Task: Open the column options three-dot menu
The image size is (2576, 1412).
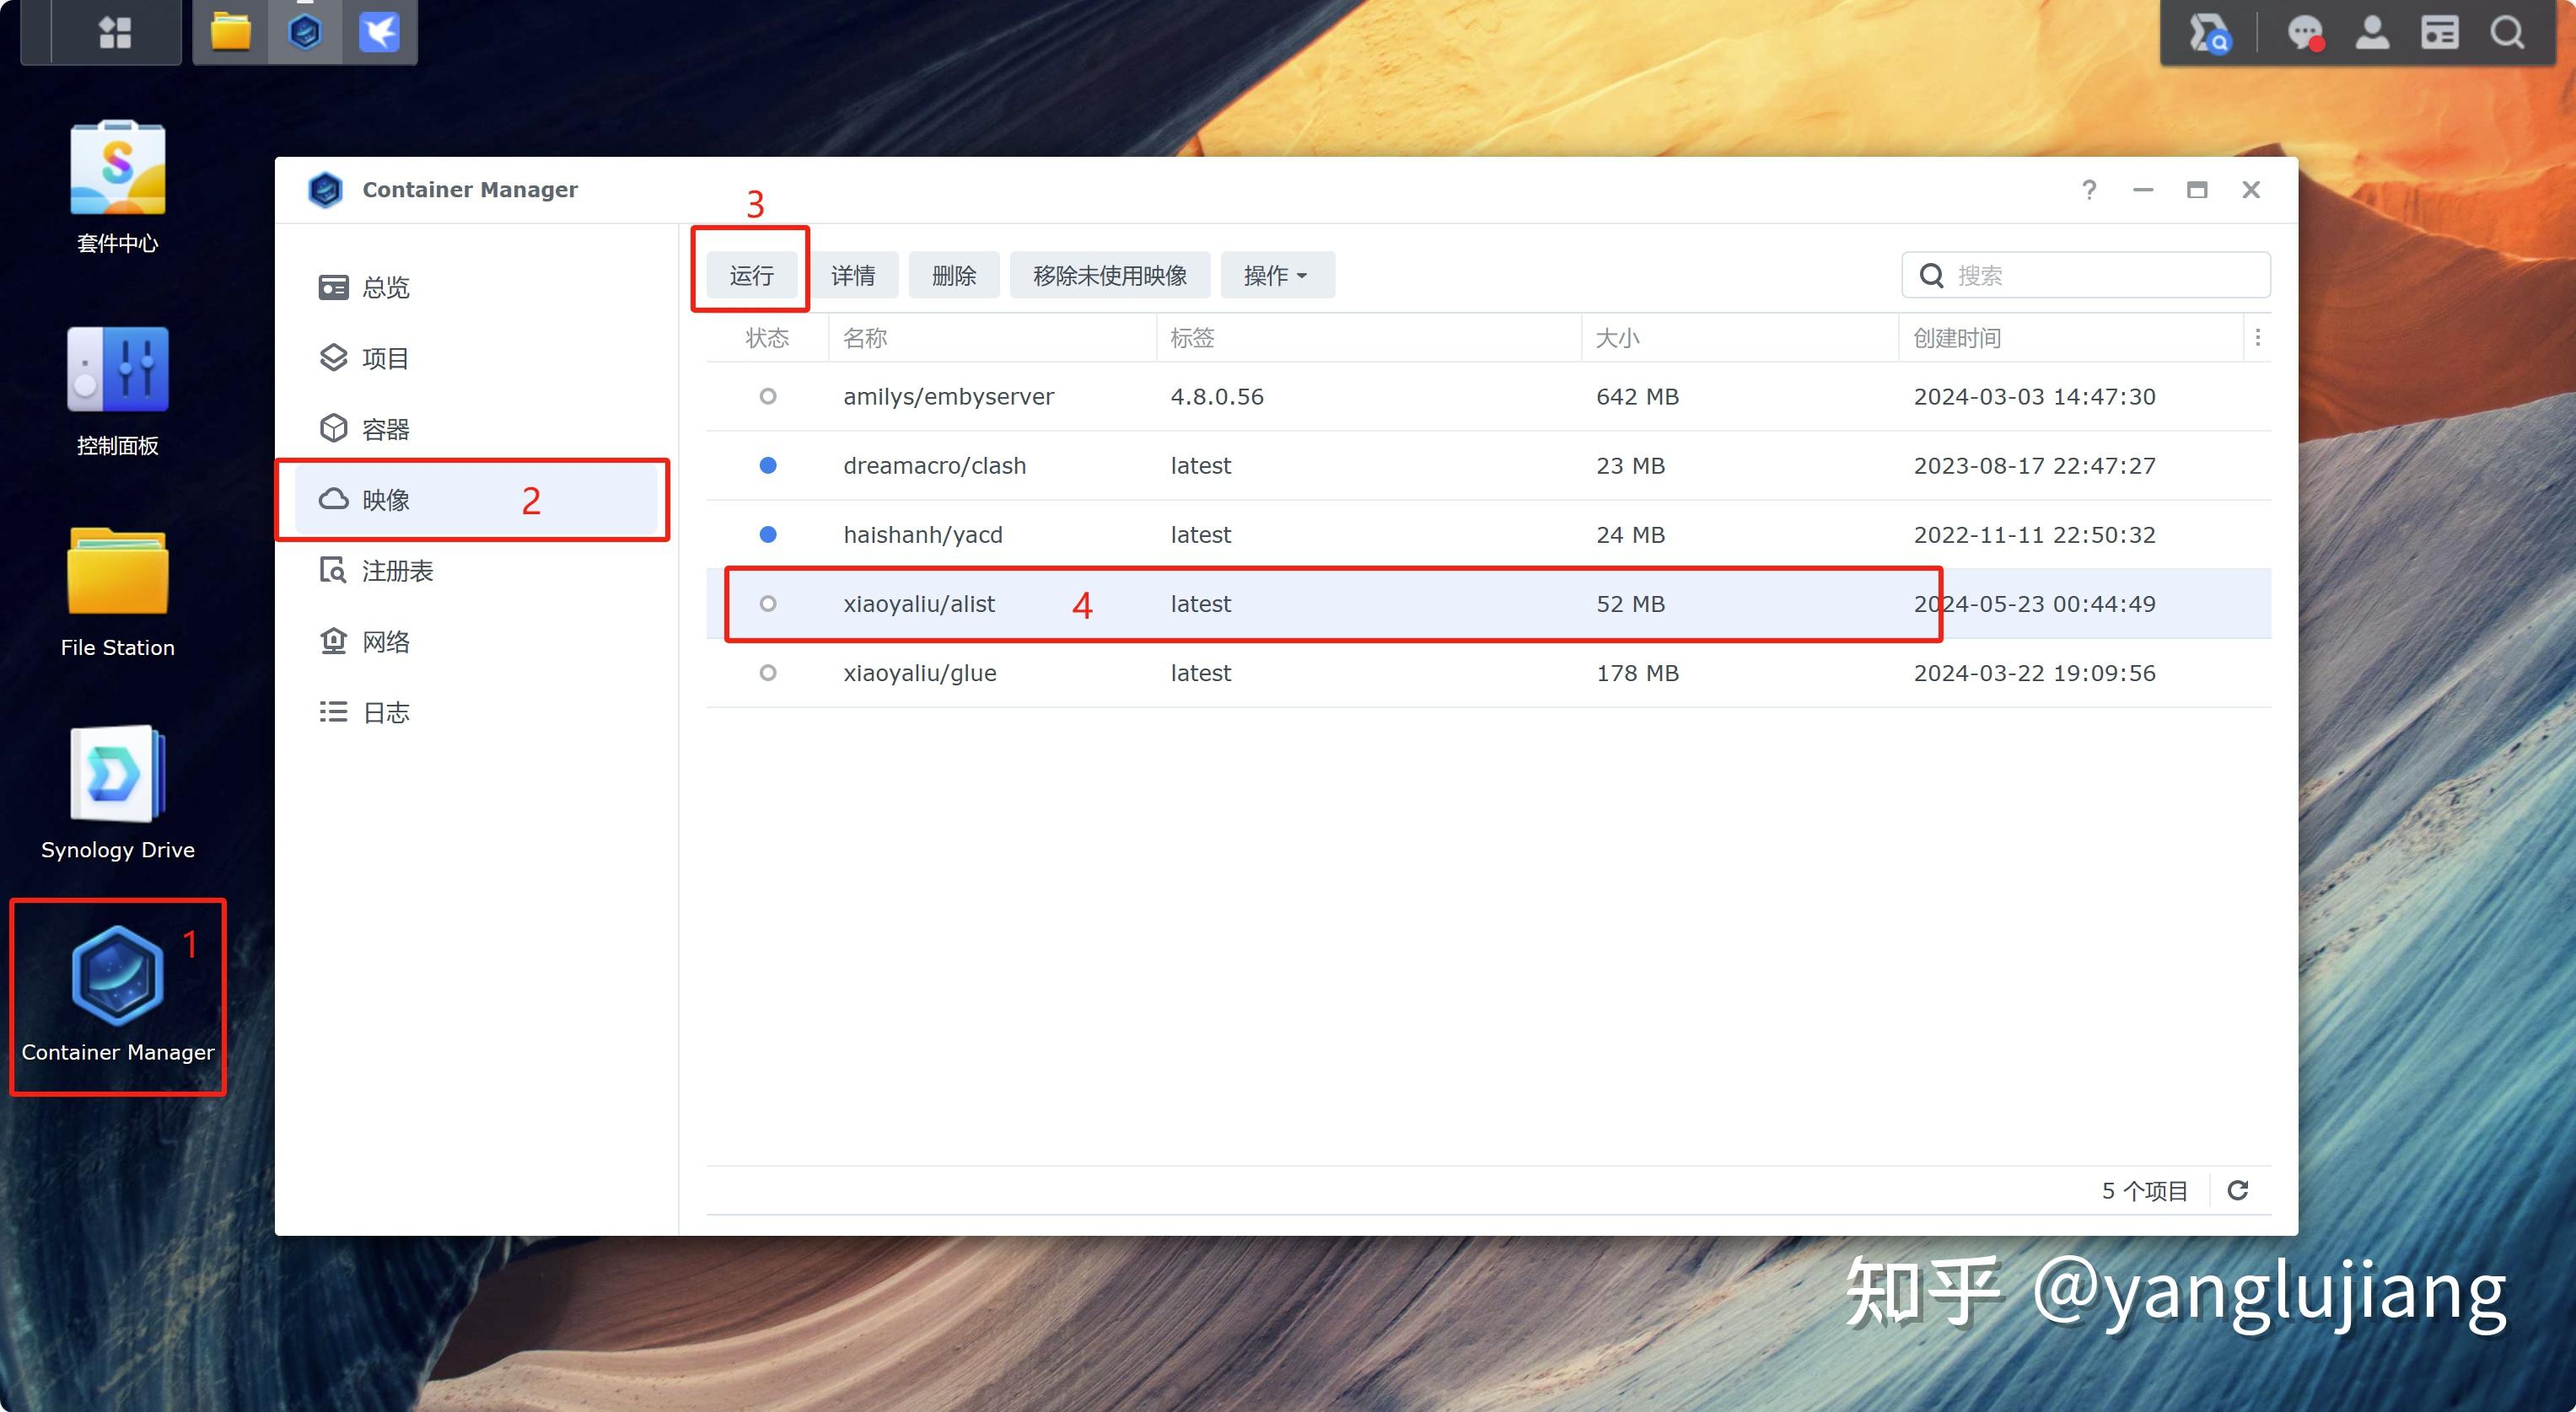Action: tap(2259, 337)
